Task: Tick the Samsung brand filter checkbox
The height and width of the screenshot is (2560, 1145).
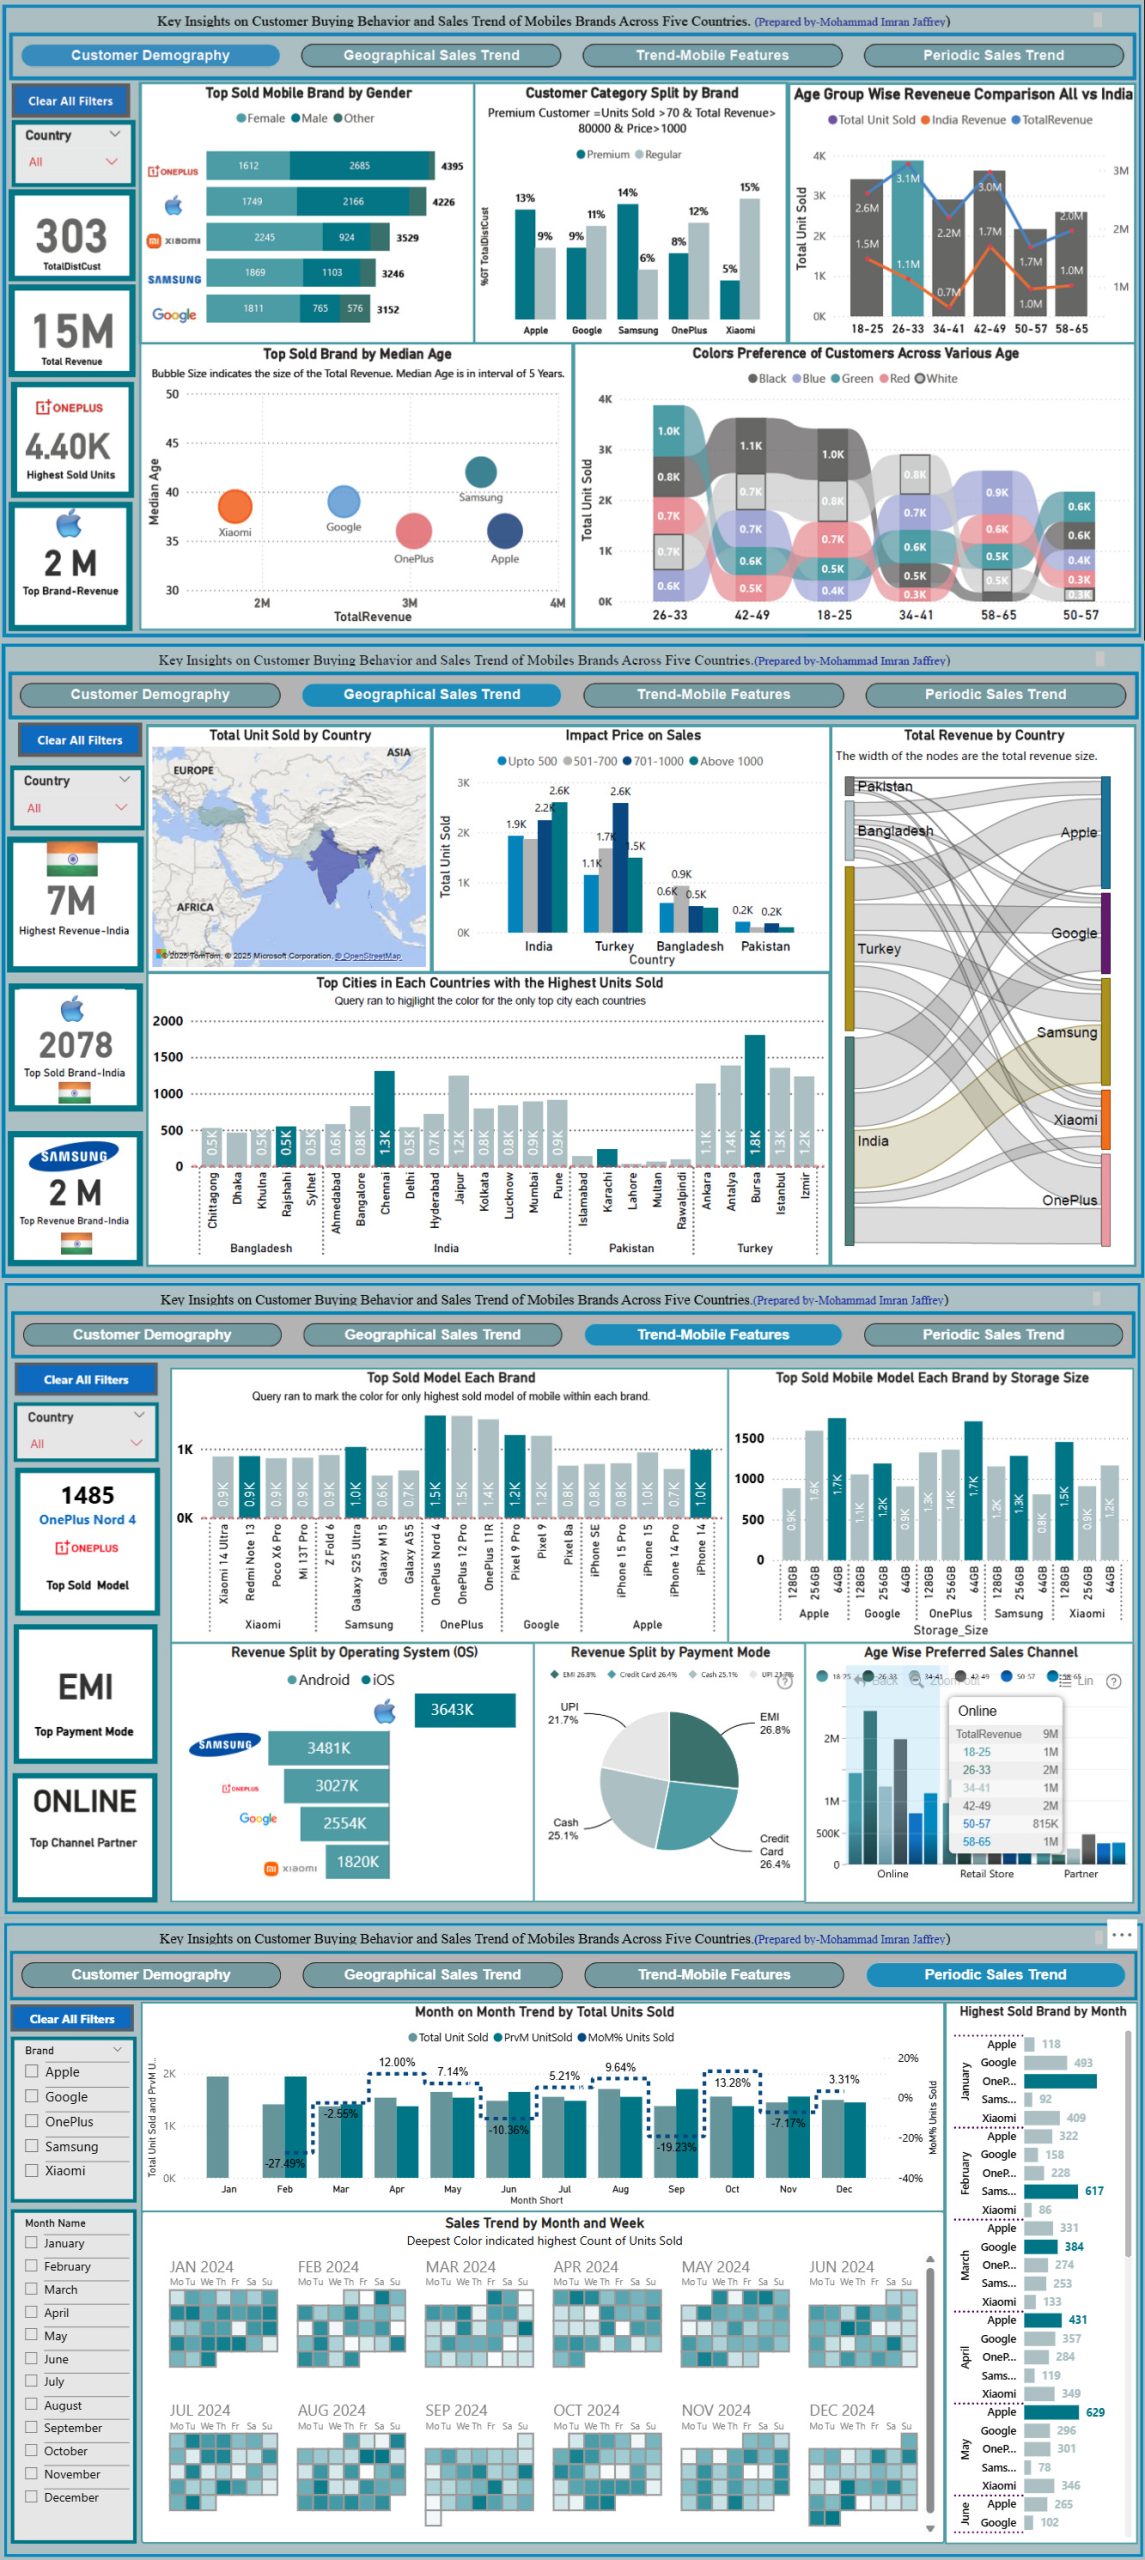Action: point(32,2146)
